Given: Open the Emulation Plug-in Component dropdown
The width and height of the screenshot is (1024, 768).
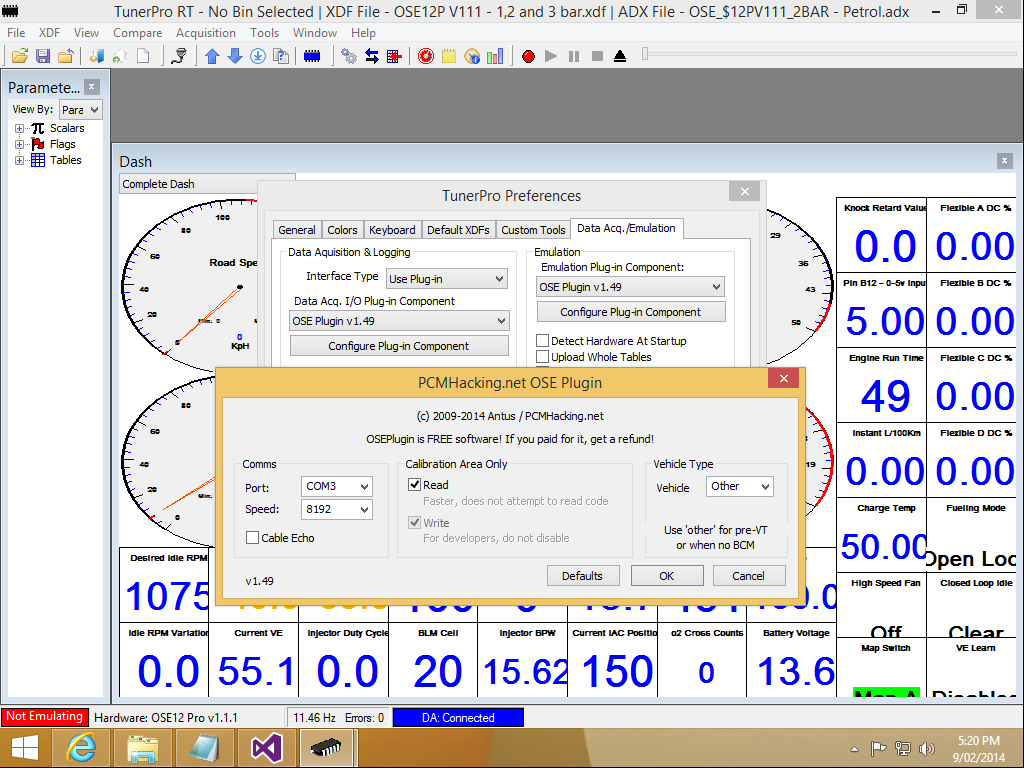Looking at the screenshot, I should click(630, 287).
